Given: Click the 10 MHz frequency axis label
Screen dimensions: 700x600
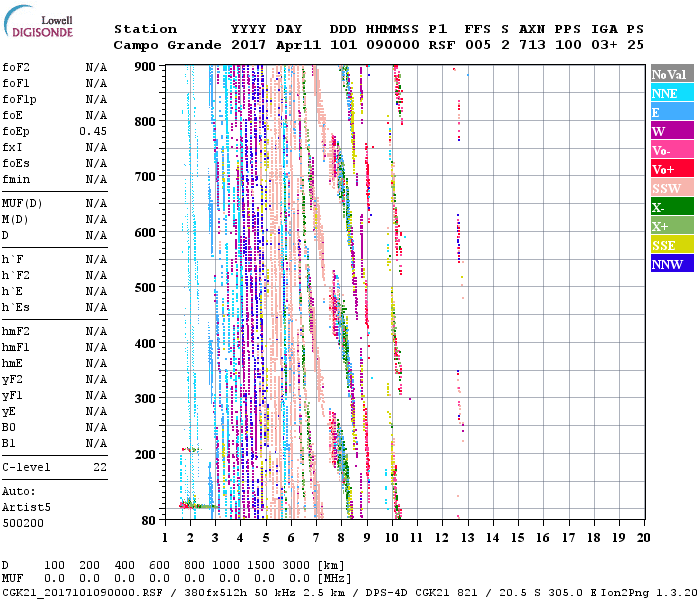Looking at the screenshot, I should click(x=392, y=538).
